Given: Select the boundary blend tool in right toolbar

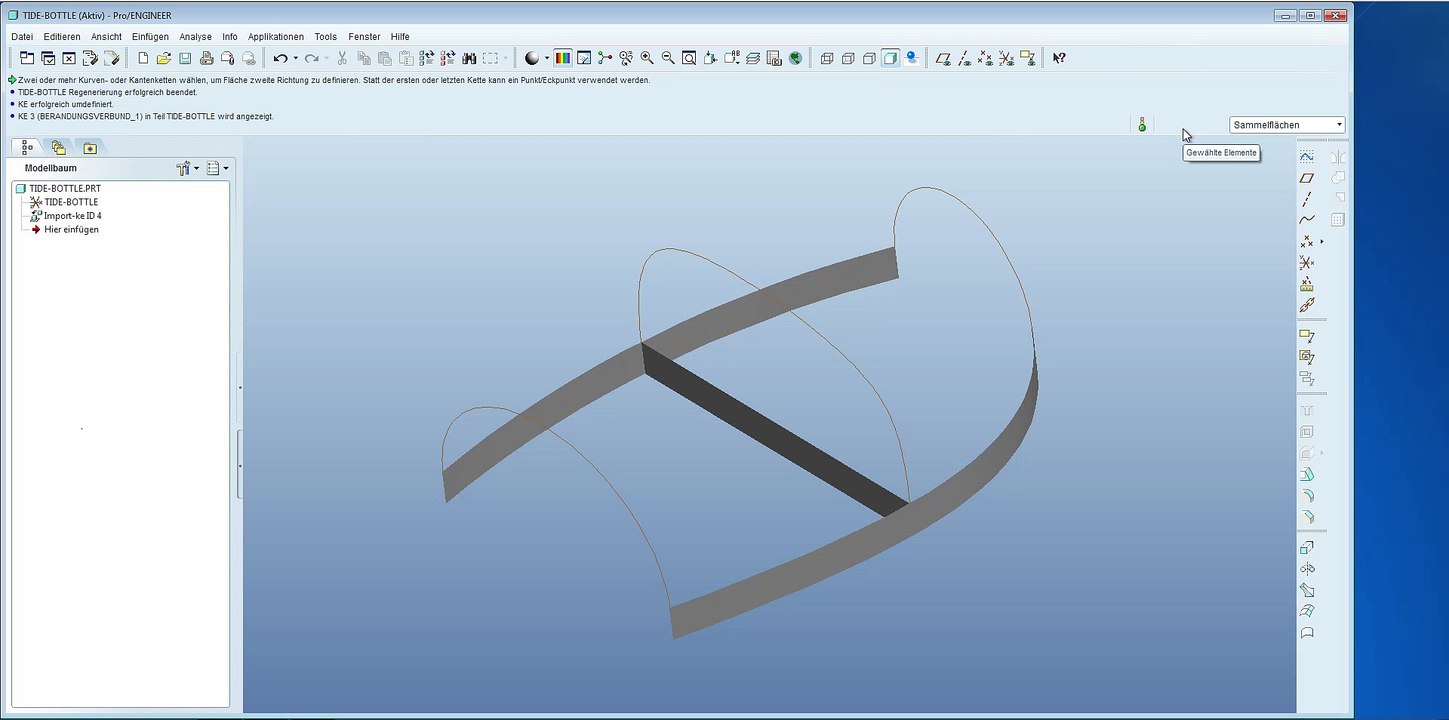Looking at the screenshot, I should [x=1306, y=611].
